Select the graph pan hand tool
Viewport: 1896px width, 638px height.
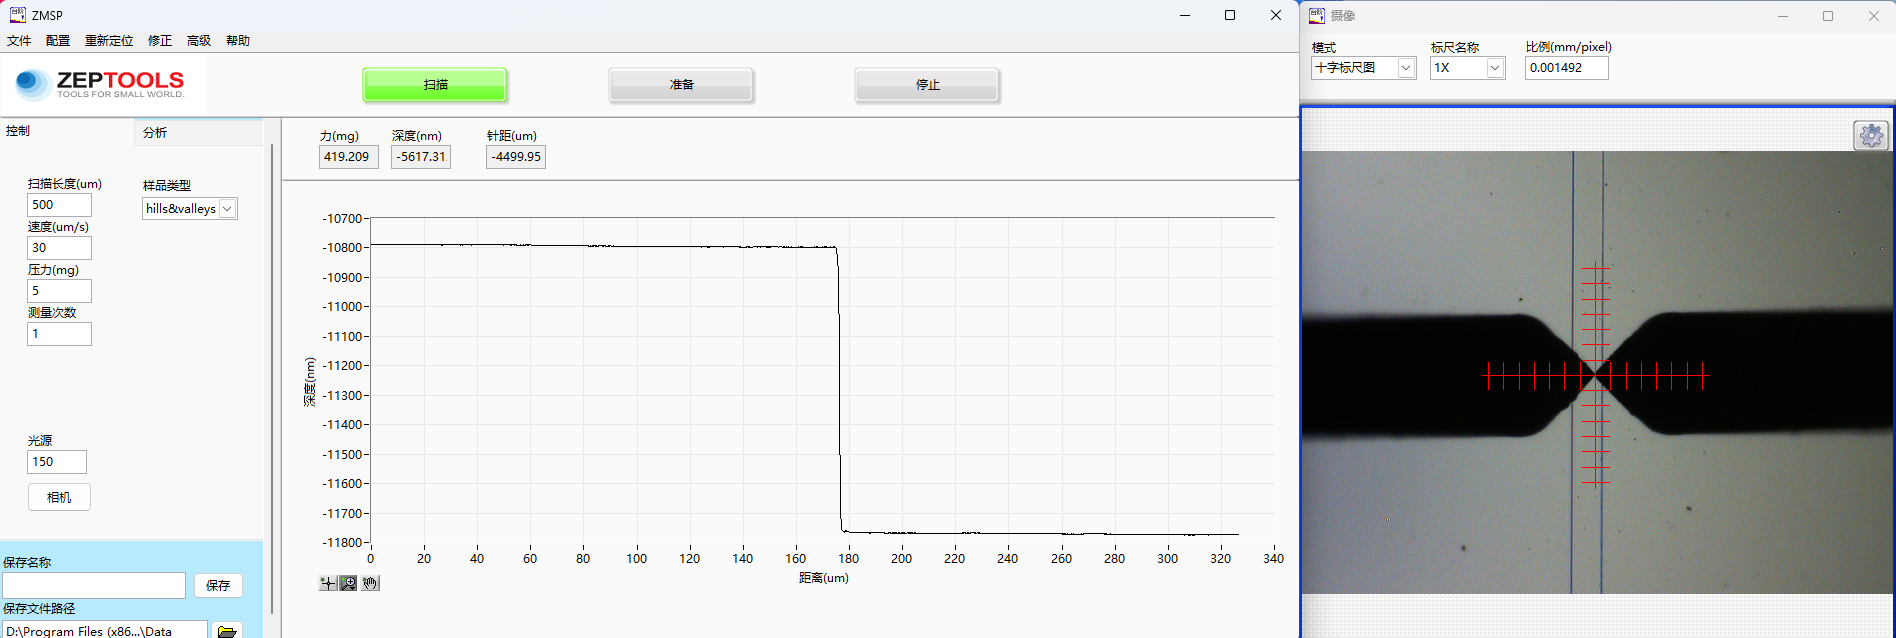tap(370, 583)
